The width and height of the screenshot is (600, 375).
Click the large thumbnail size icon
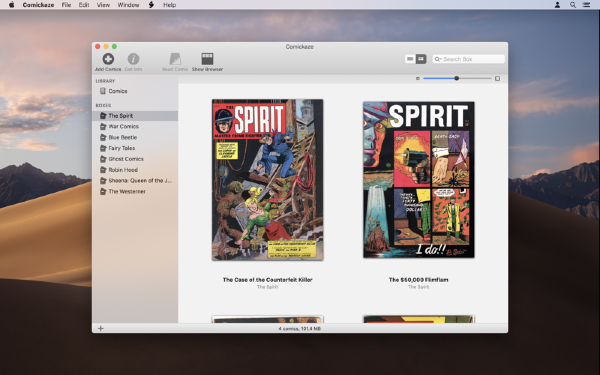coord(497,78)
